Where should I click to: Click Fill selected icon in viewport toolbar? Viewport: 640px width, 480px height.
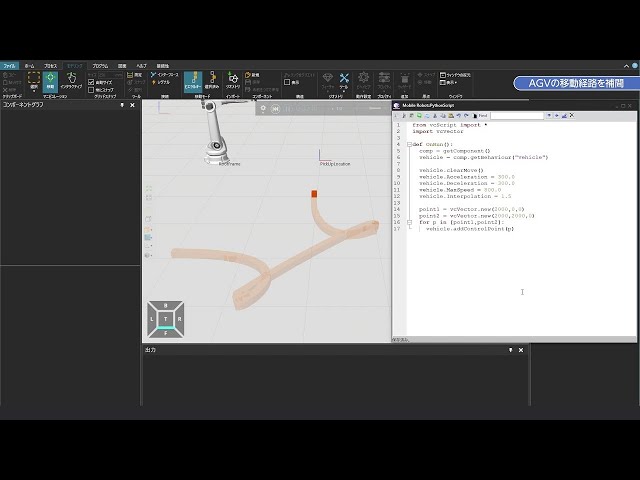[149, 198]
